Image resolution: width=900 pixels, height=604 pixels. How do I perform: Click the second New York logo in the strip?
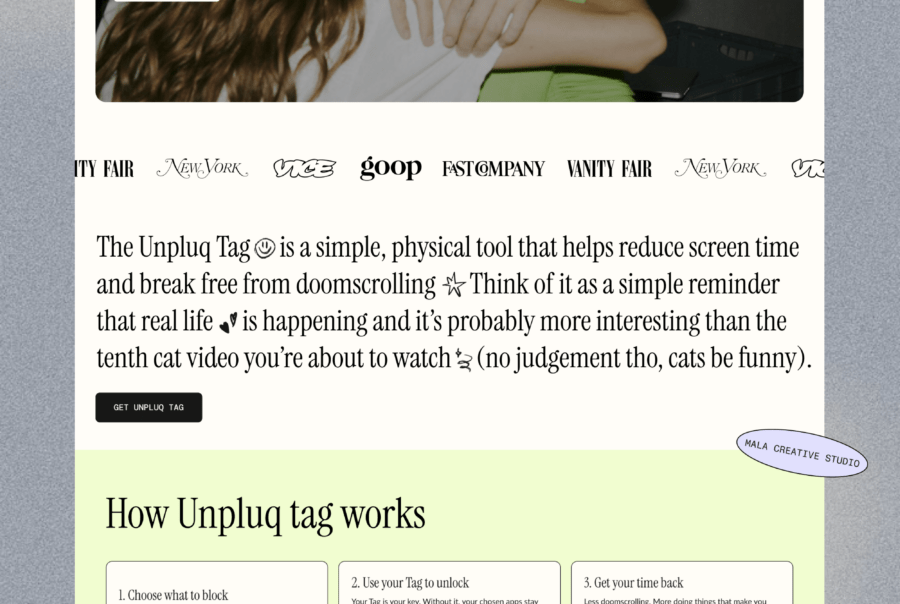(x=722, y=168)
